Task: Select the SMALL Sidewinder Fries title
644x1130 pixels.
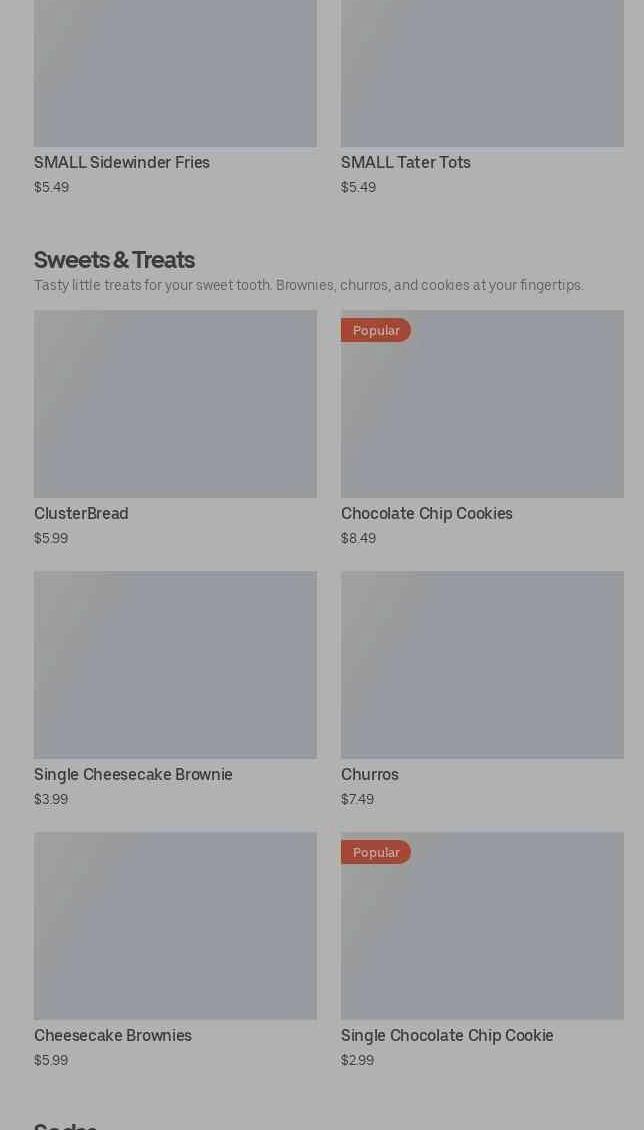Action: (x=122, y=163)
